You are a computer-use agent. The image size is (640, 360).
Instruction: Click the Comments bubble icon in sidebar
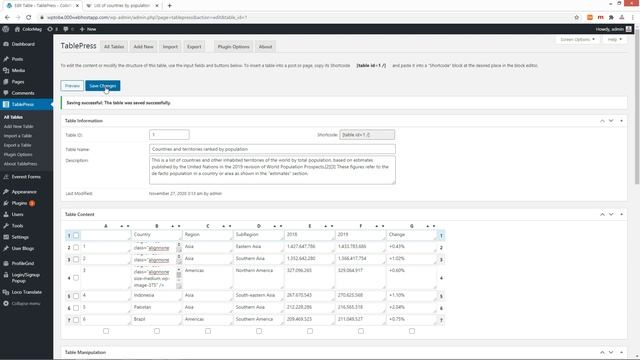click(6, 93)
